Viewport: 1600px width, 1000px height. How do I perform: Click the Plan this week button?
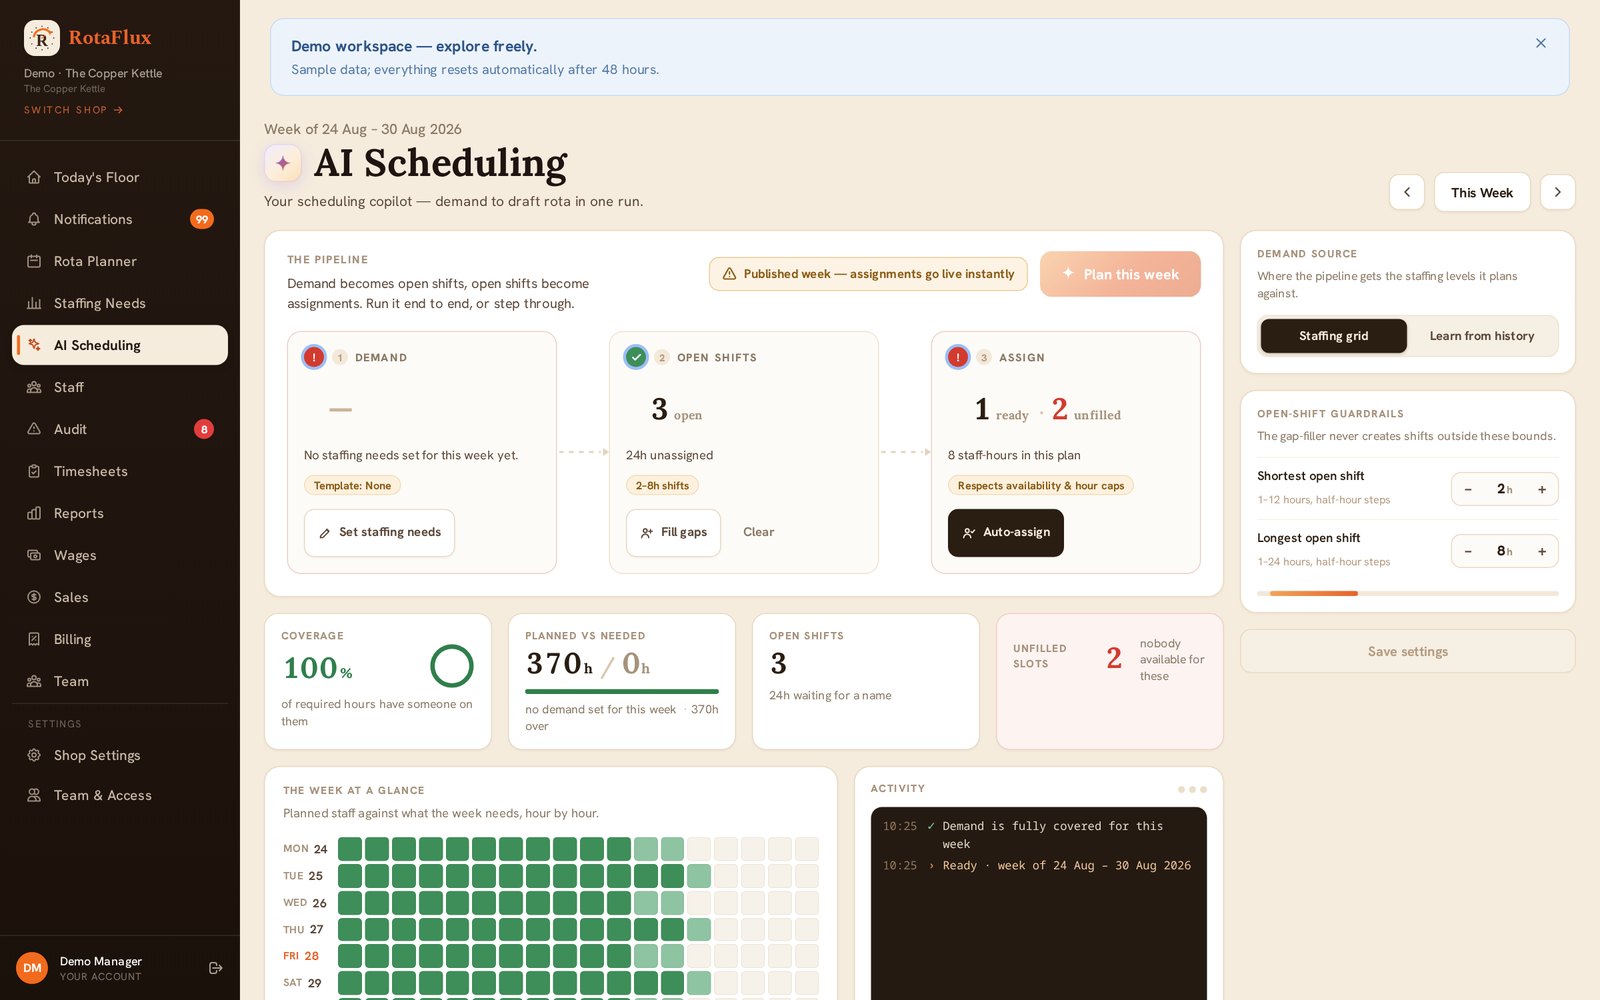(x=1120, y=274)
